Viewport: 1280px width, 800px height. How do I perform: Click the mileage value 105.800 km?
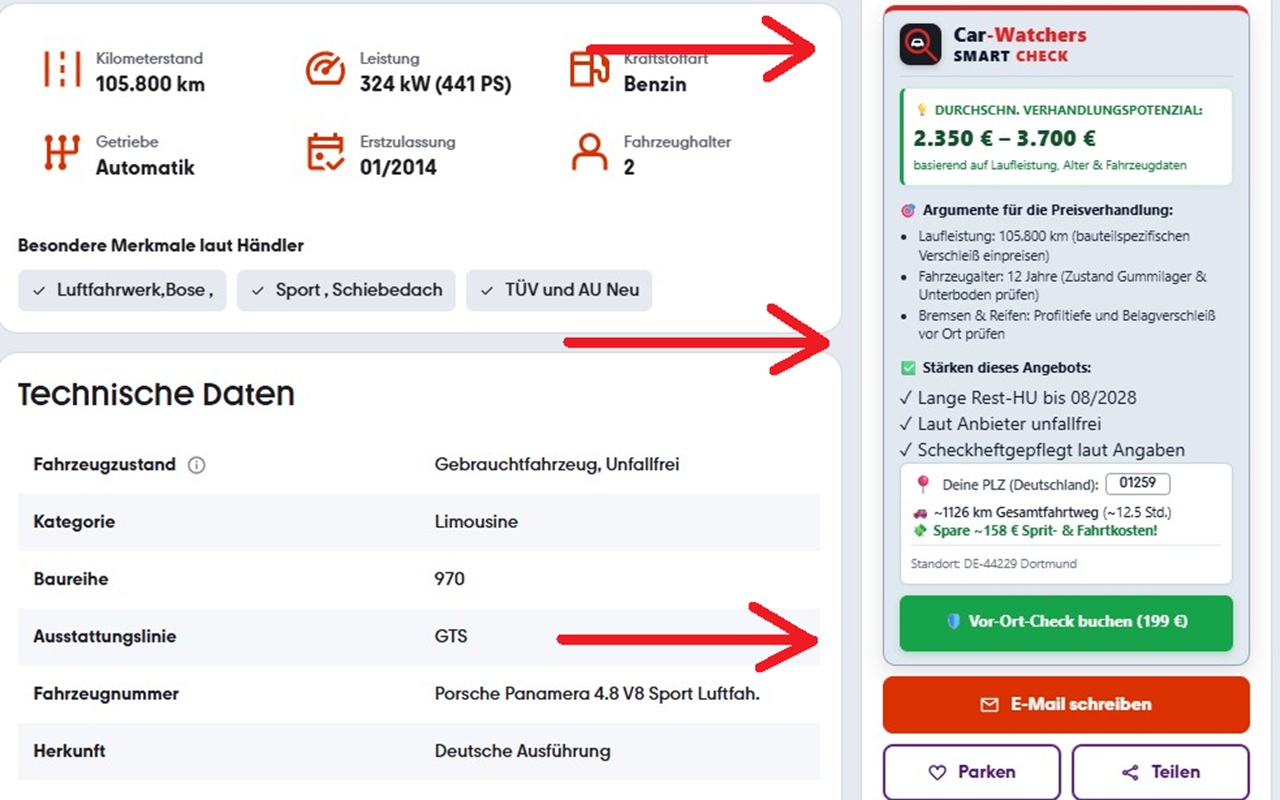coord(150,85)
